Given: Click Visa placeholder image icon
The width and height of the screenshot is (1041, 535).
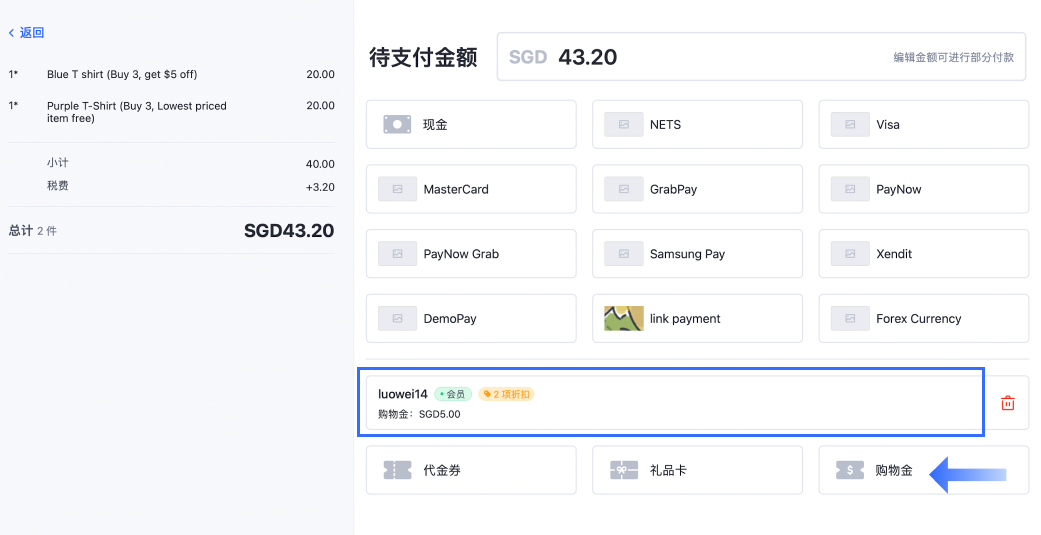Looking at the screenshot, I should coord(850,124).
